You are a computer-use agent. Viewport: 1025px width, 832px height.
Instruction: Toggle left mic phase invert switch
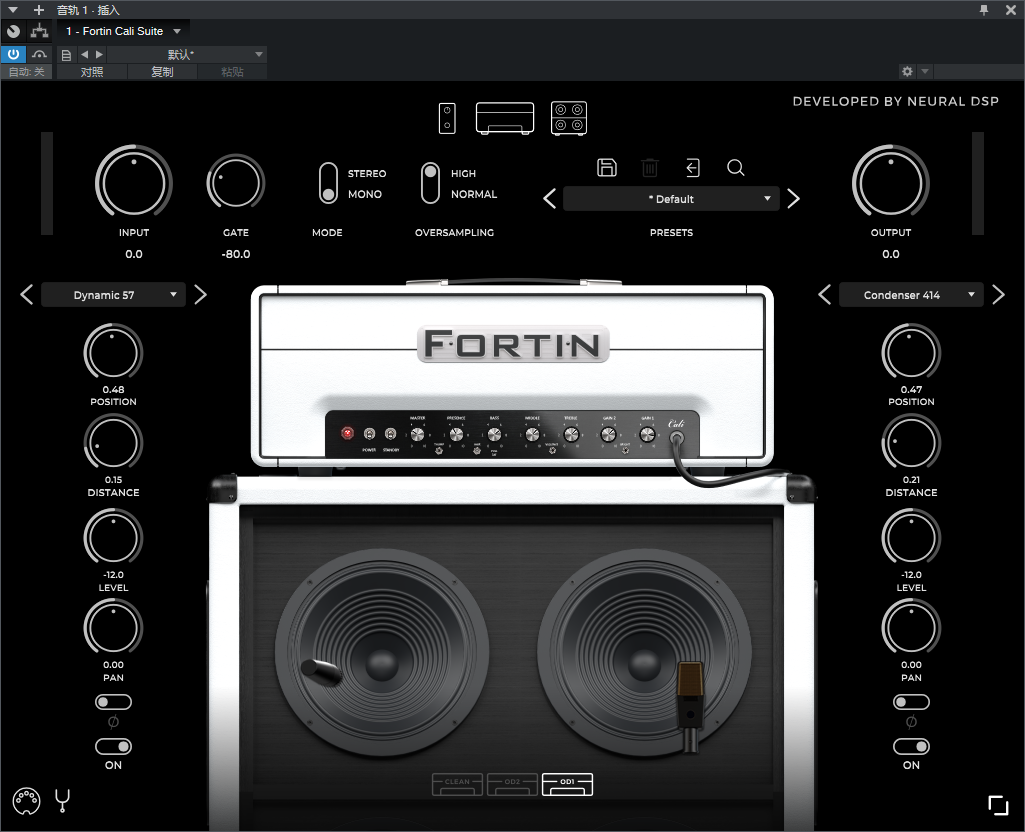(x=113, y=702)
